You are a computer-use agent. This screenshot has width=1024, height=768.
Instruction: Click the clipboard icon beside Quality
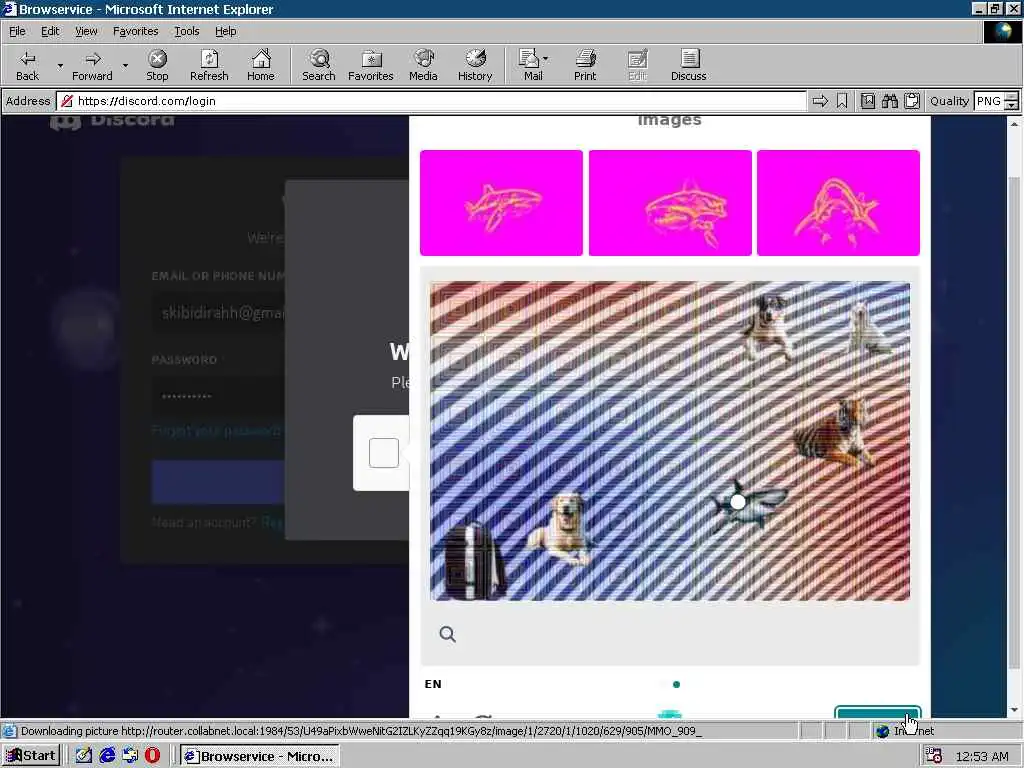click(x=912, y=101)
